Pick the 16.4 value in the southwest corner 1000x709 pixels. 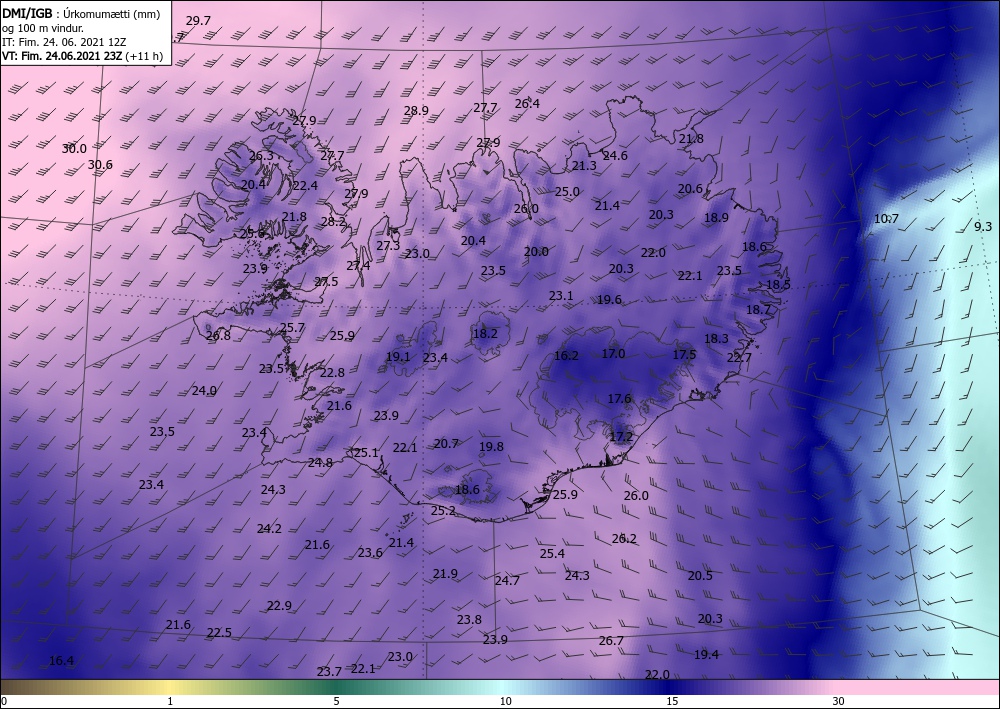coord(61,661)
